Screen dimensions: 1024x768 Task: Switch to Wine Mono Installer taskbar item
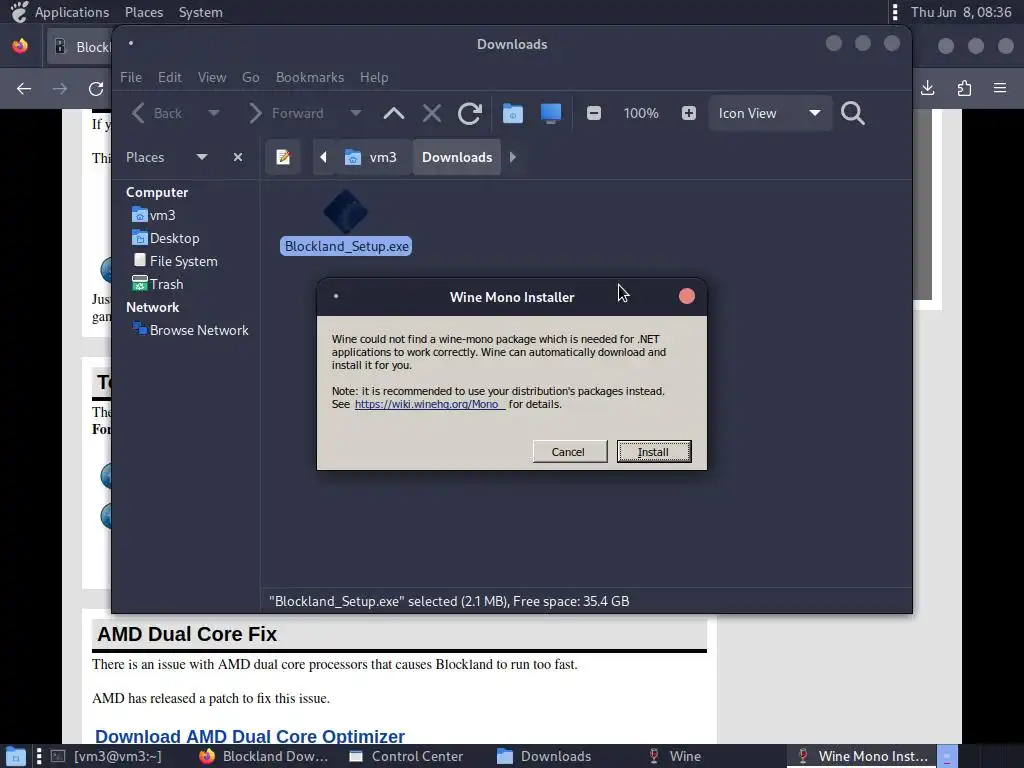[x=863, y=756]
